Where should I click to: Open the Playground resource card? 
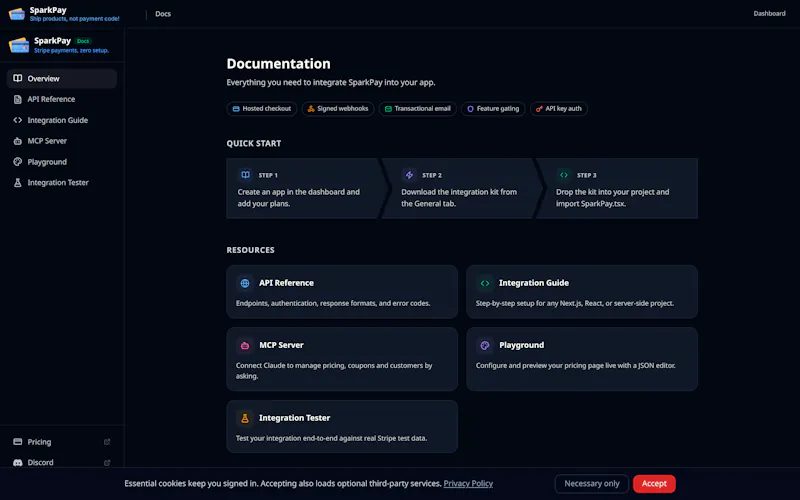click(582, 359)
